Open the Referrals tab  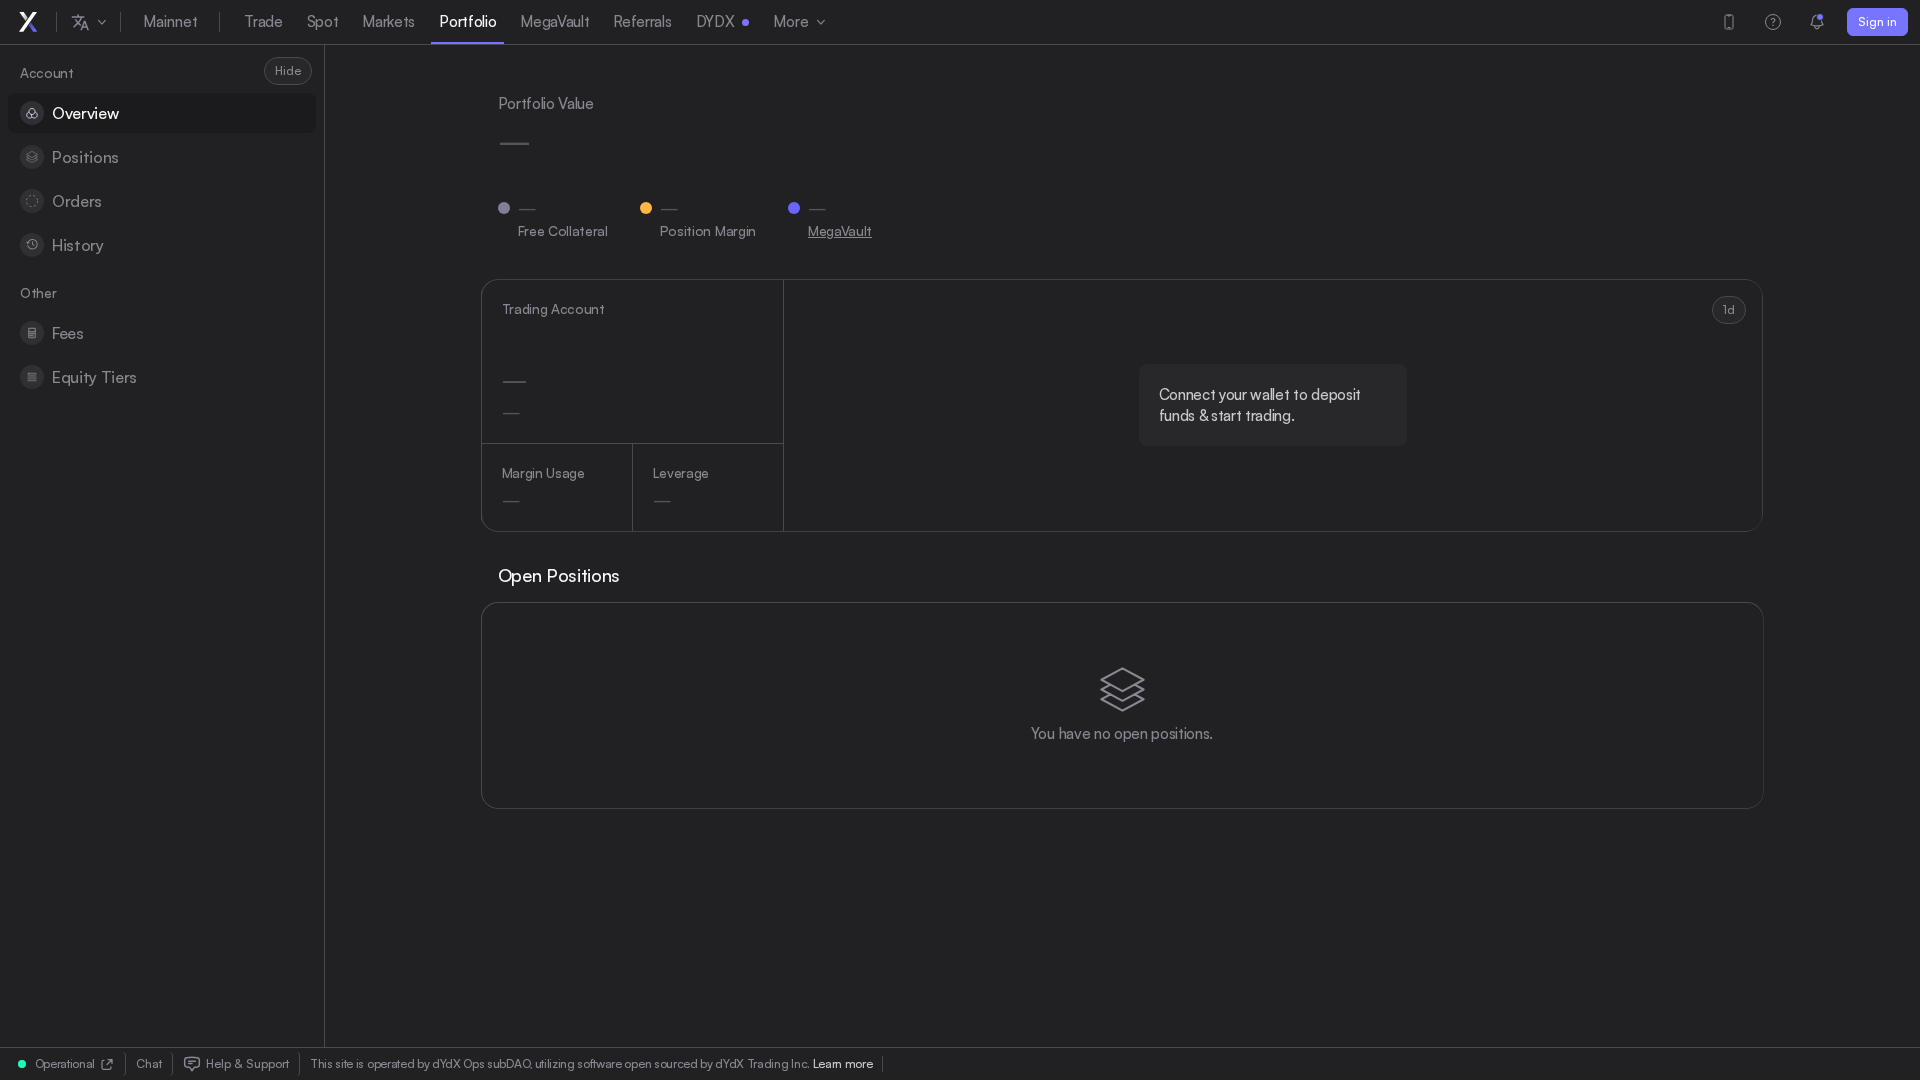(x=642, y=22)
